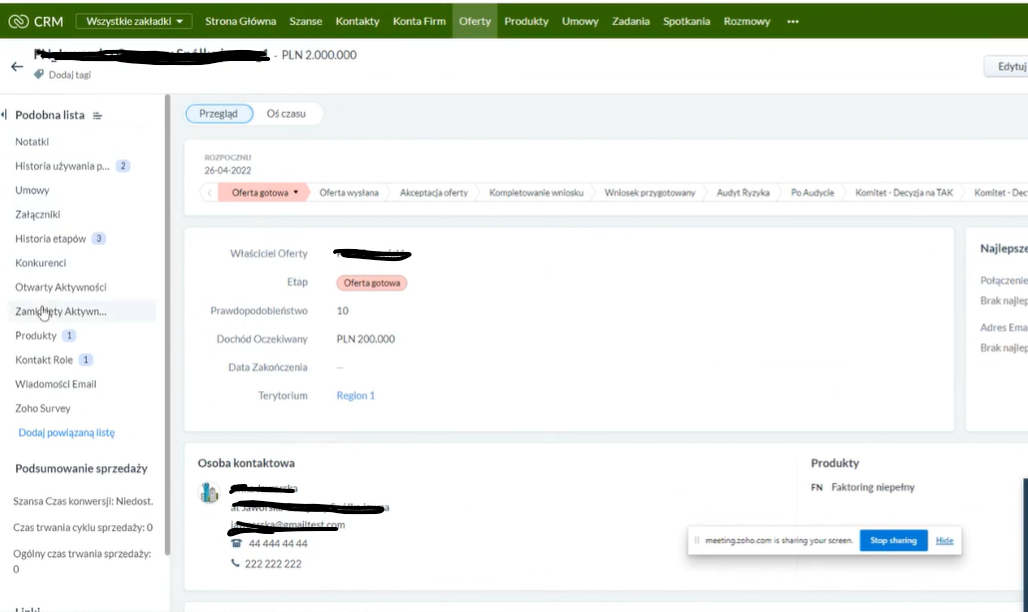Expand the Oferta gotowa stage dropdown
The height and width of the screenshot is (612, 1028).
click(296, 192)
